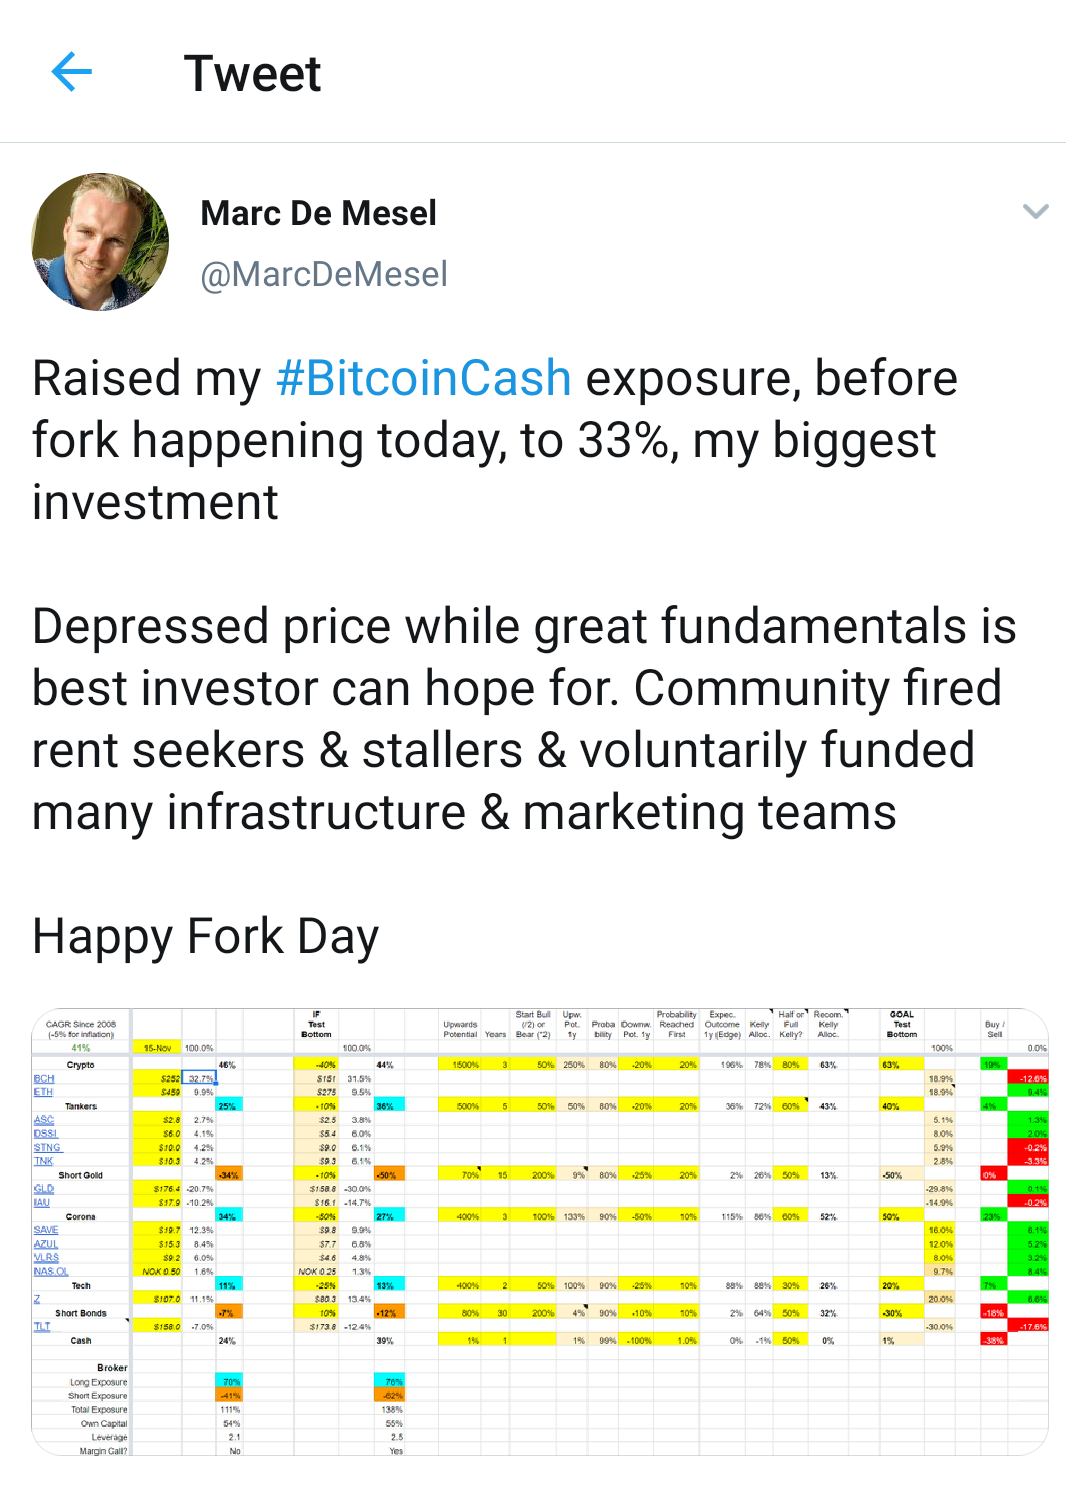Select the SAVE ticker under Corona

pyautogui.click(x=46, y=1230)
